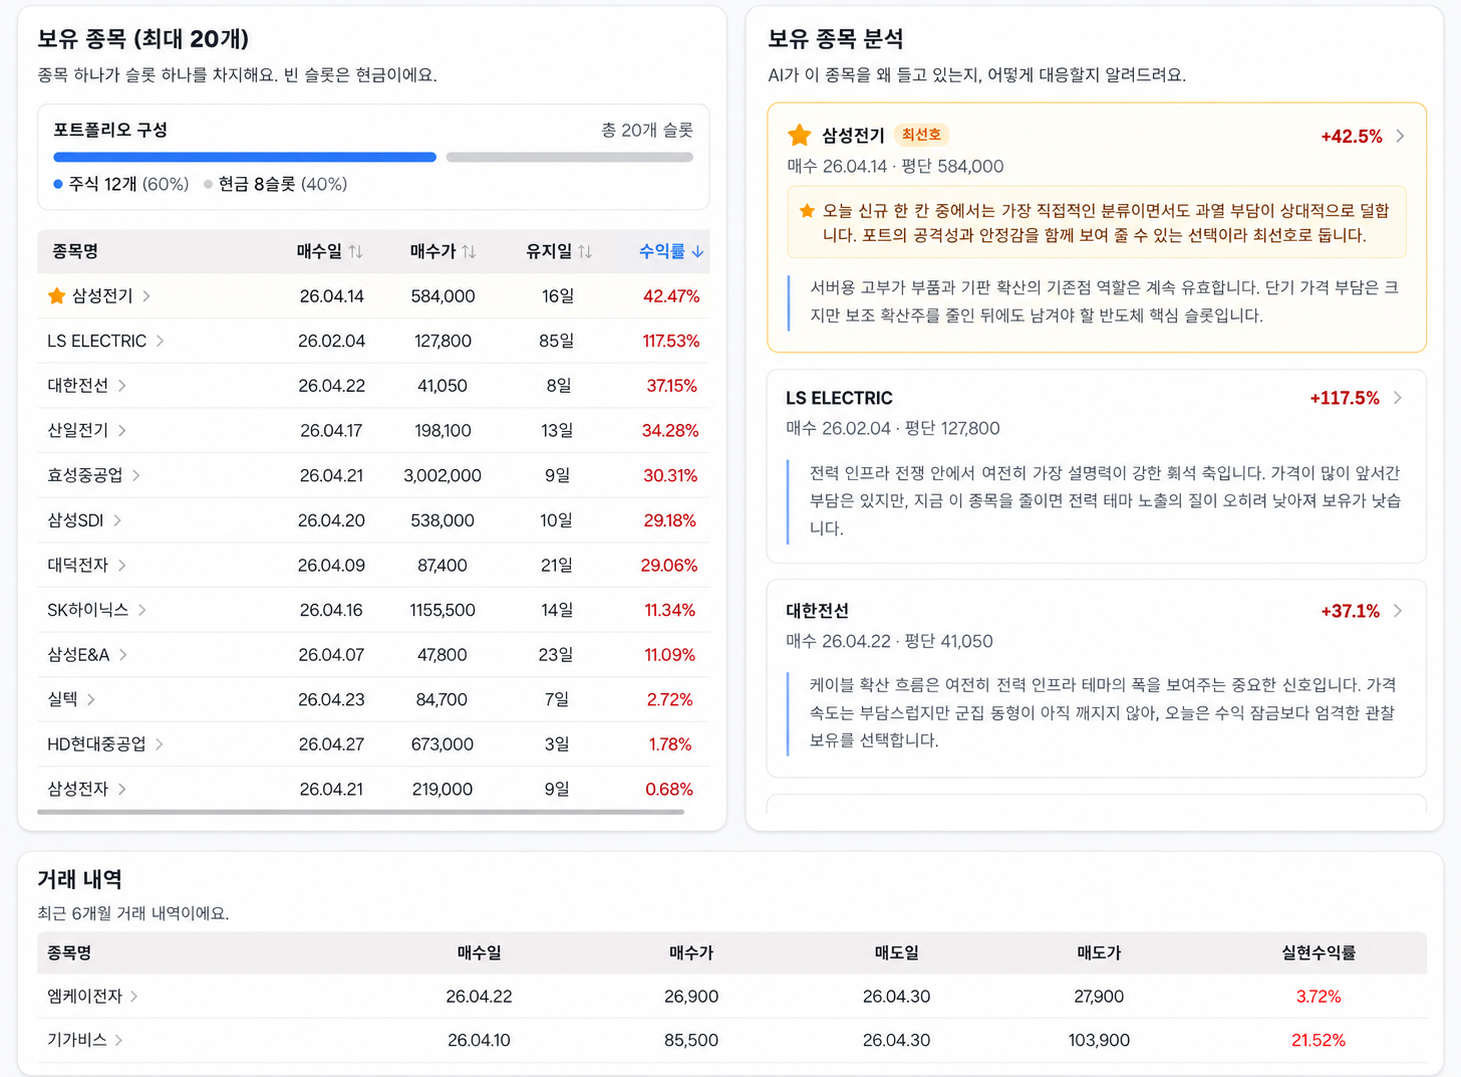
Task: Click 103,900 sell price cell
Action: tap(1099, 1040)
